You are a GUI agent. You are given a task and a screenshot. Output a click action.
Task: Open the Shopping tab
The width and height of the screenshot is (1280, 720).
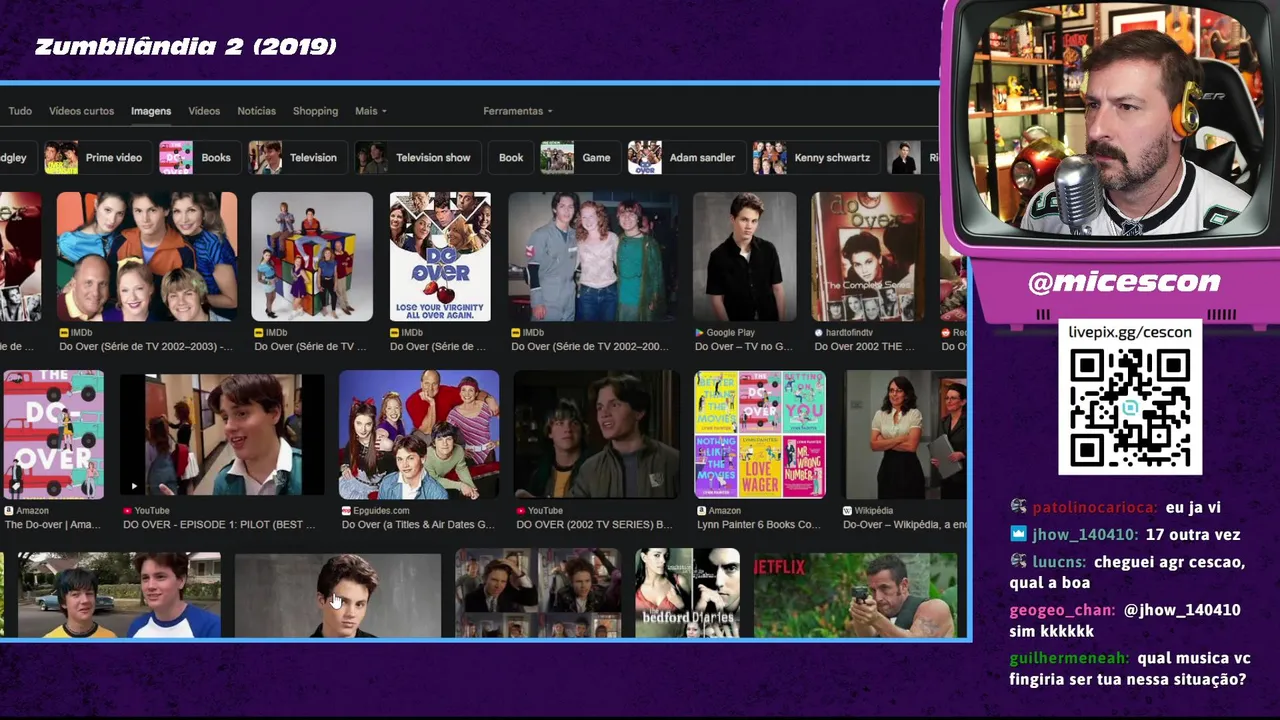pyautogui.click(x=315, y=111)
